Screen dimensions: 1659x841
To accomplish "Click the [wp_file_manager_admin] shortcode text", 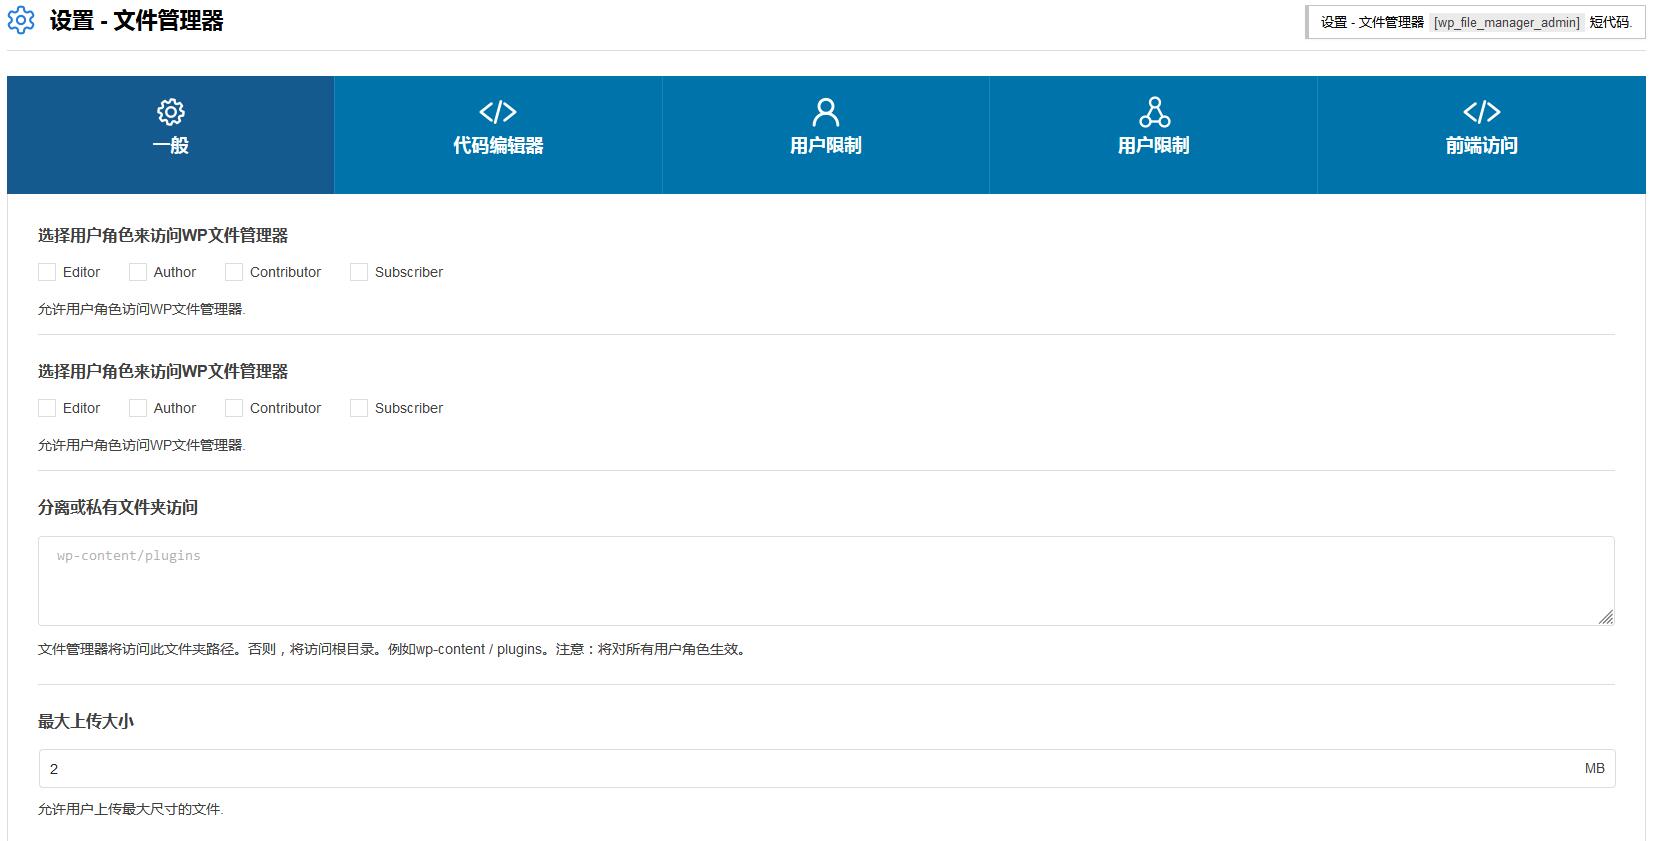I will (x=1506, y=22).
